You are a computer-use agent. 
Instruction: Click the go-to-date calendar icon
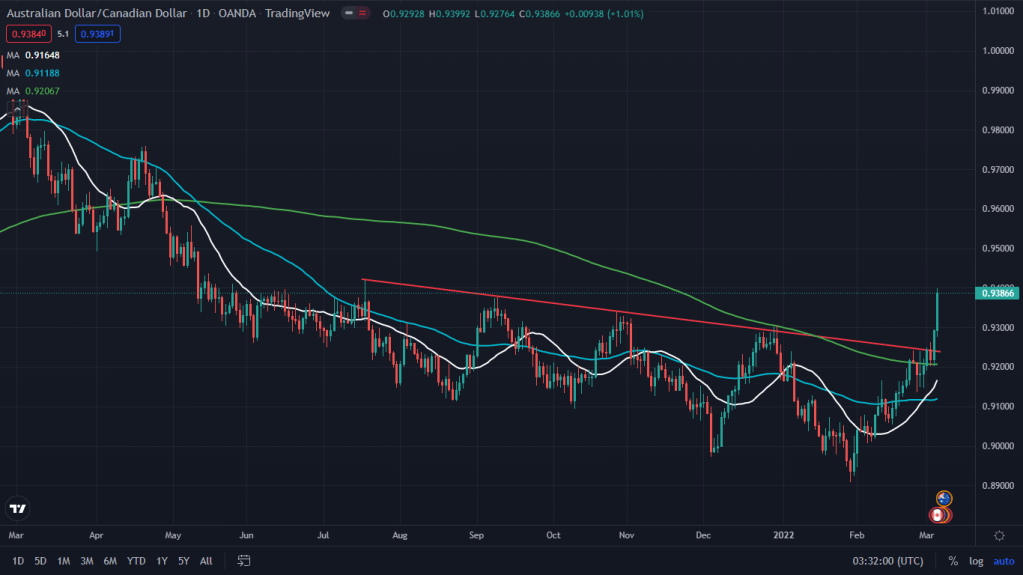coord(245,561)
